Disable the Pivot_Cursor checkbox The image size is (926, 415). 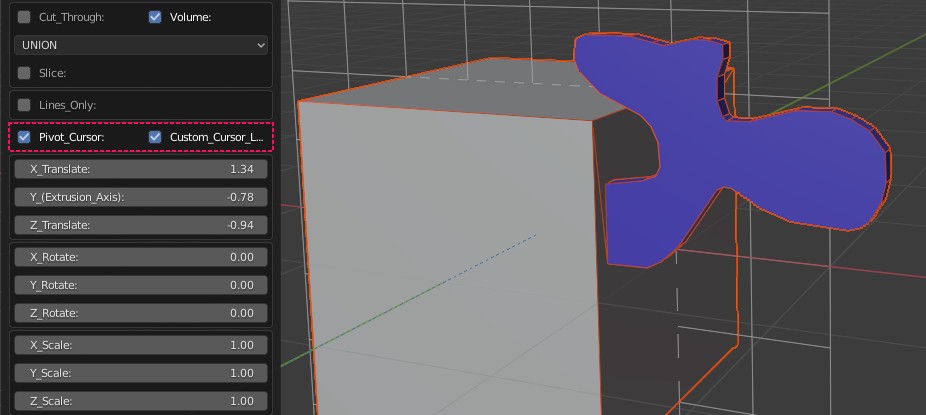point(25,137)
